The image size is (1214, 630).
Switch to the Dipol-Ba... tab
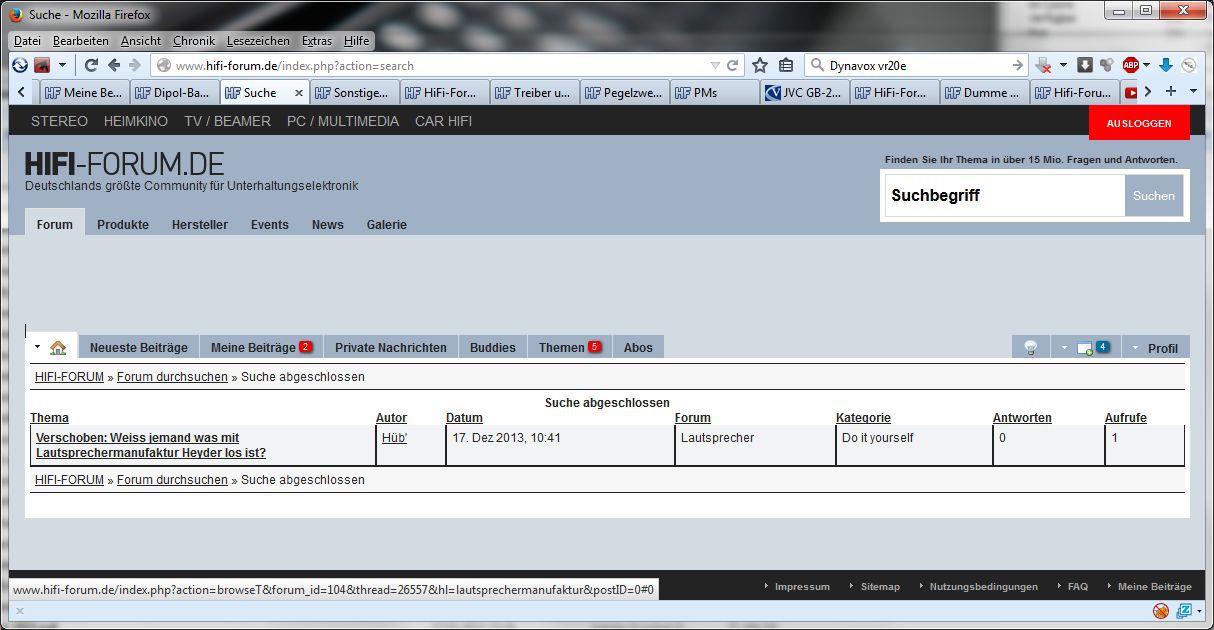(174, 93)
